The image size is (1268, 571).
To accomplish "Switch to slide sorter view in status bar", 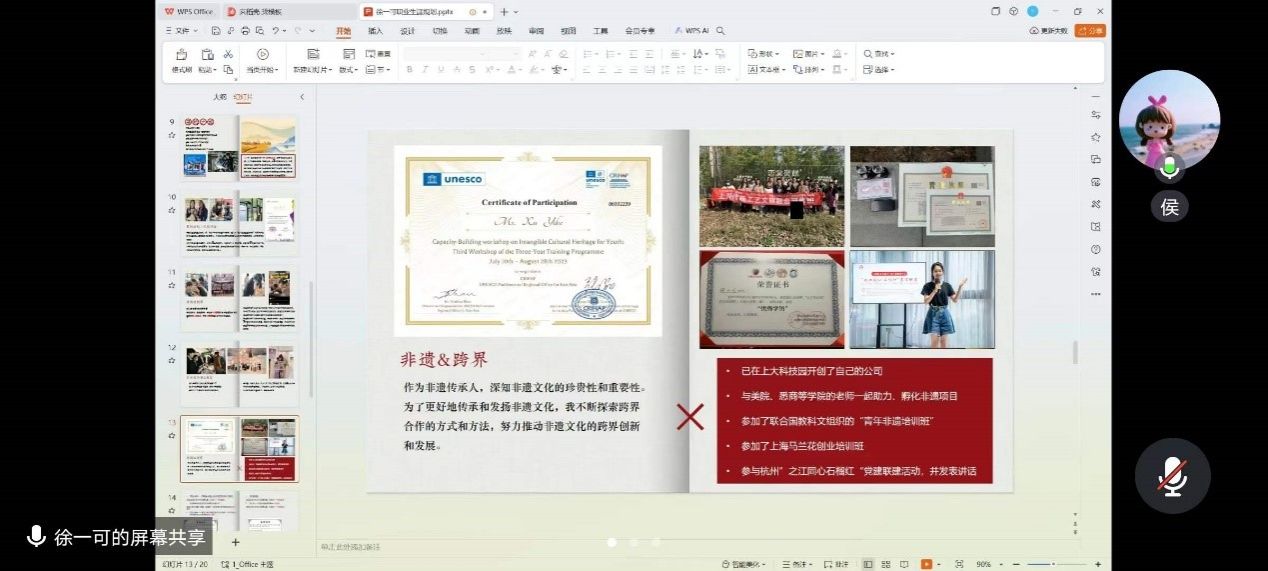I will pyautogui.click(x=886, y=564).
